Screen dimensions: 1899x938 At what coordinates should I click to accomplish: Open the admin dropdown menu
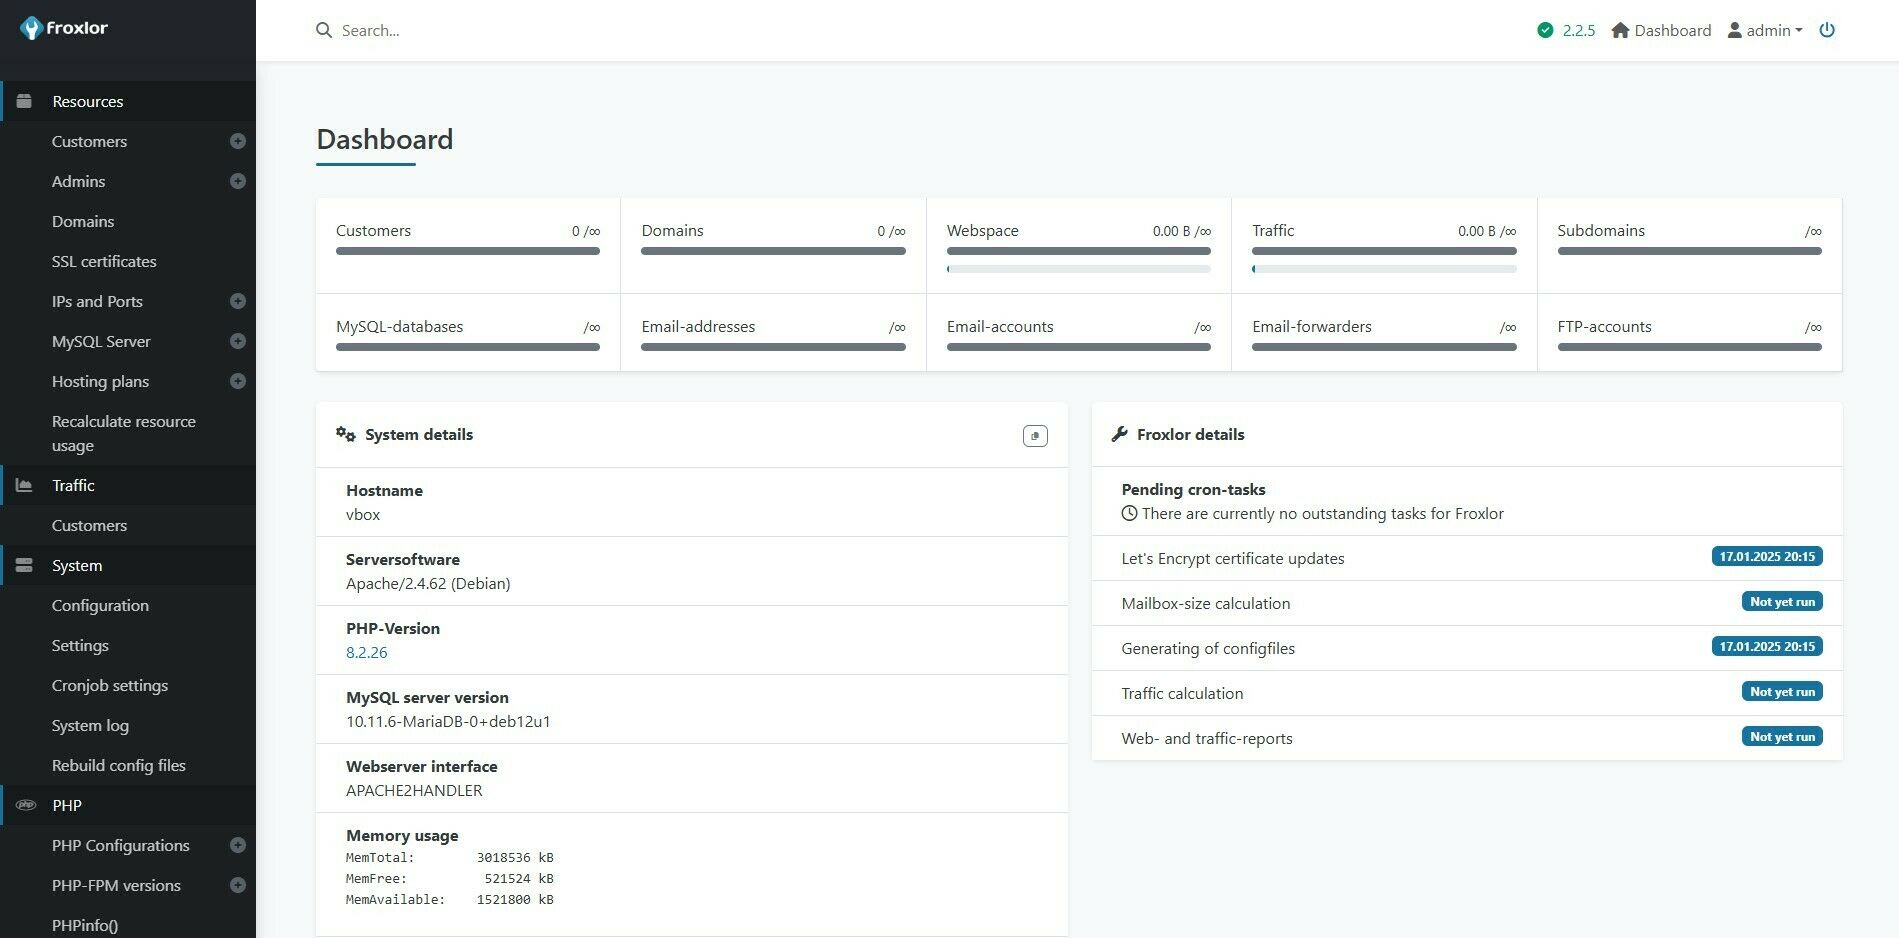tap(1766, 30)
